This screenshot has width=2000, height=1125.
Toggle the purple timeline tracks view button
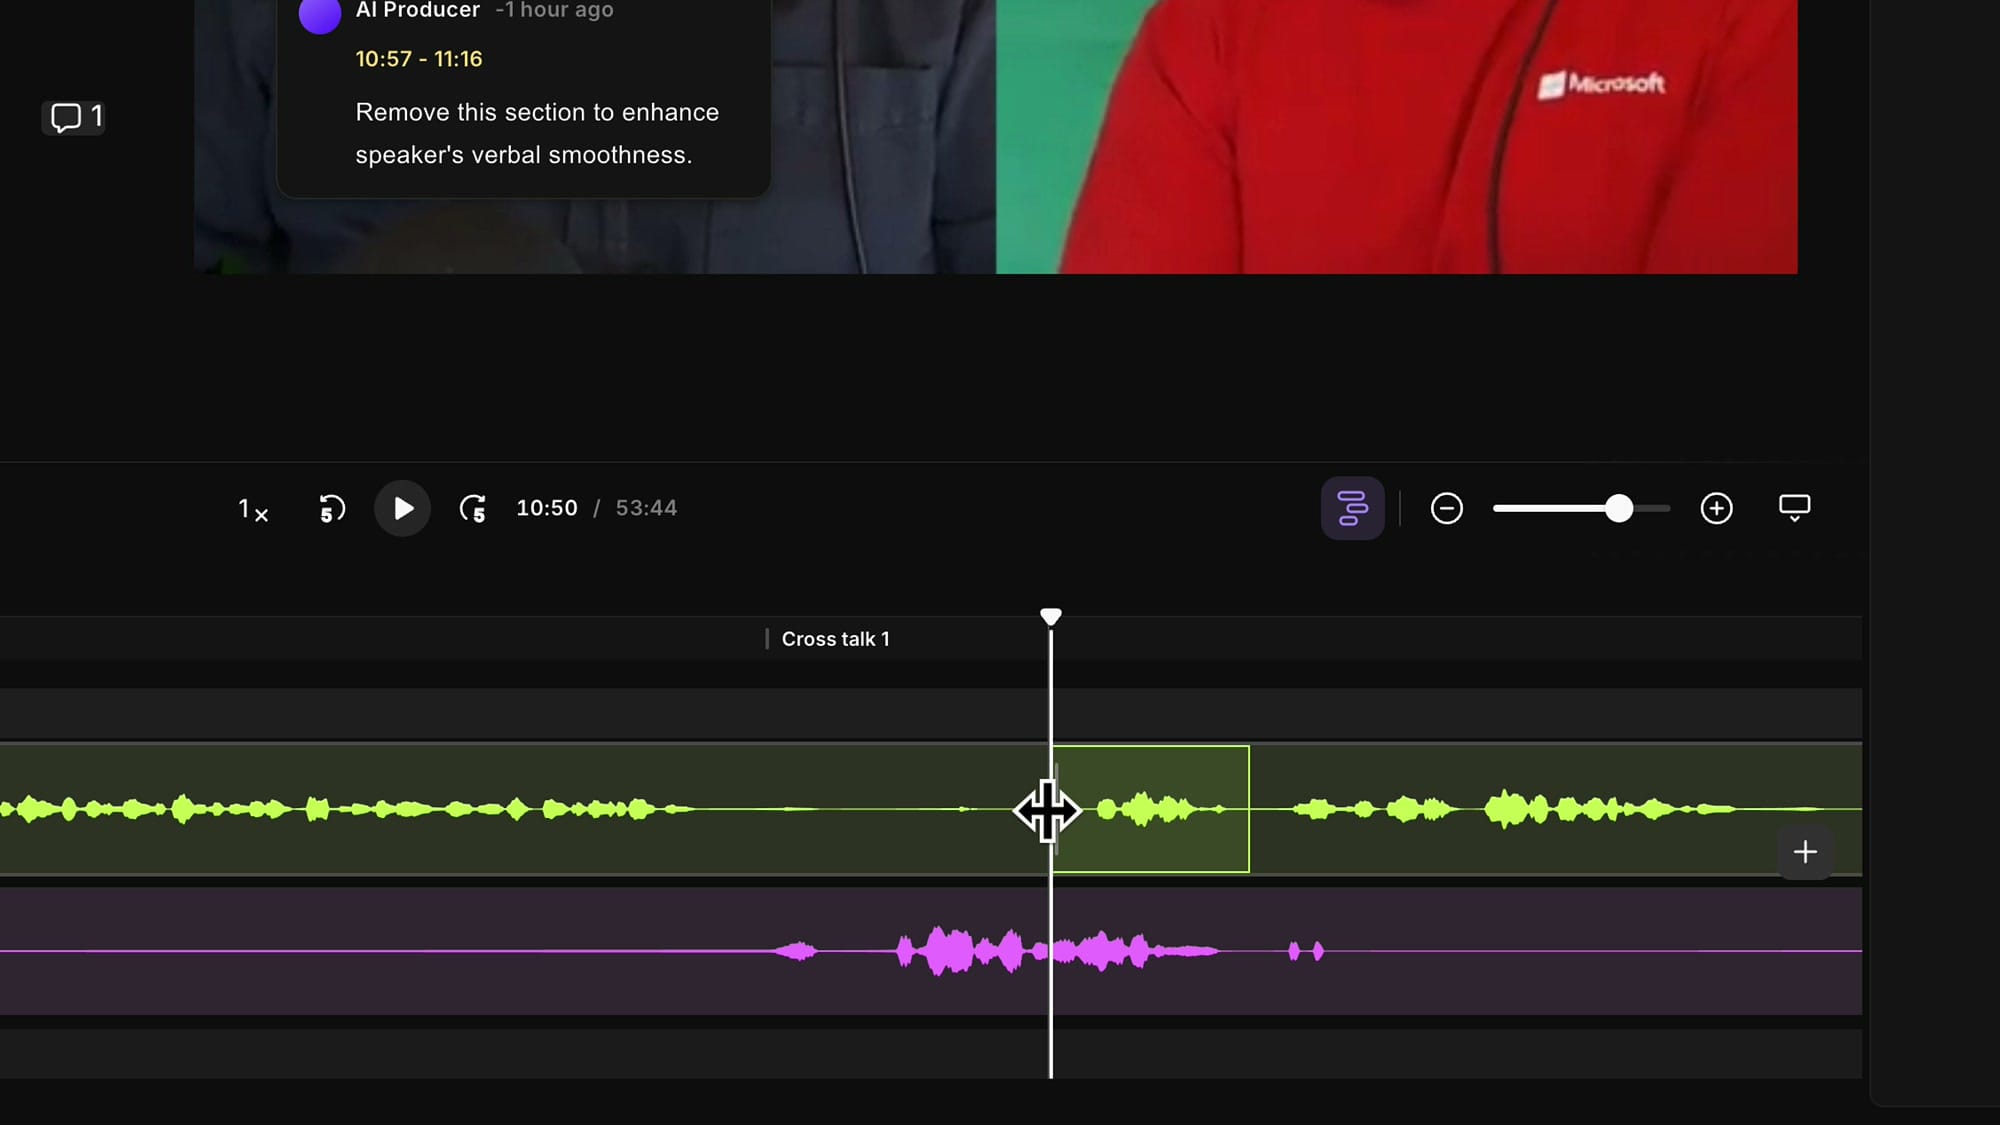(x=1352, y=508)
